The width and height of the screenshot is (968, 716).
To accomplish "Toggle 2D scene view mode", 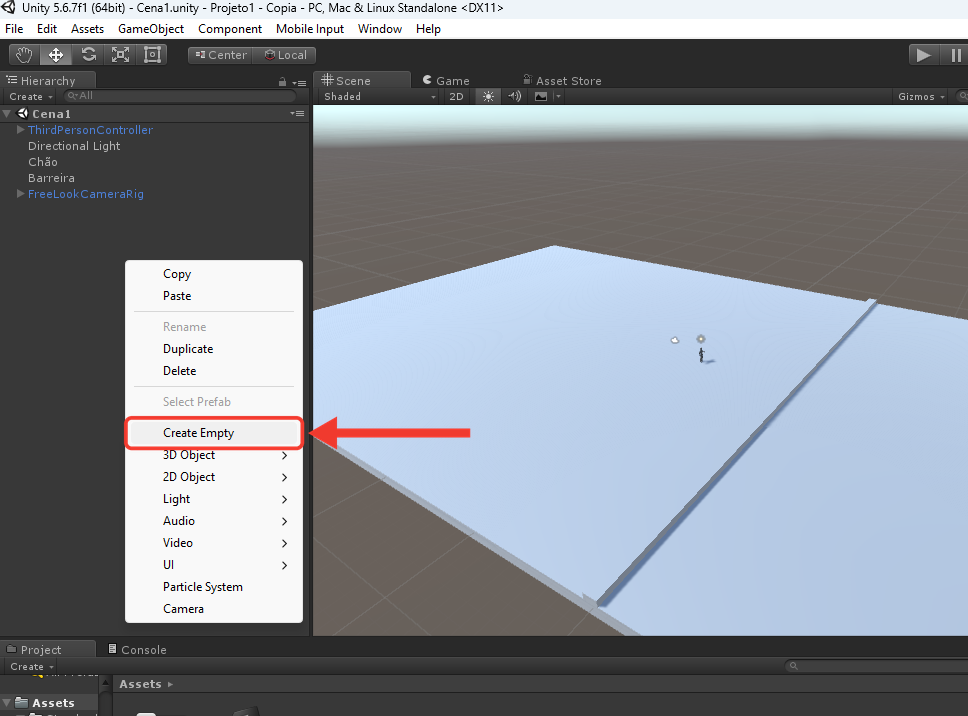I will pyautogui.click(x=456, y=96).
